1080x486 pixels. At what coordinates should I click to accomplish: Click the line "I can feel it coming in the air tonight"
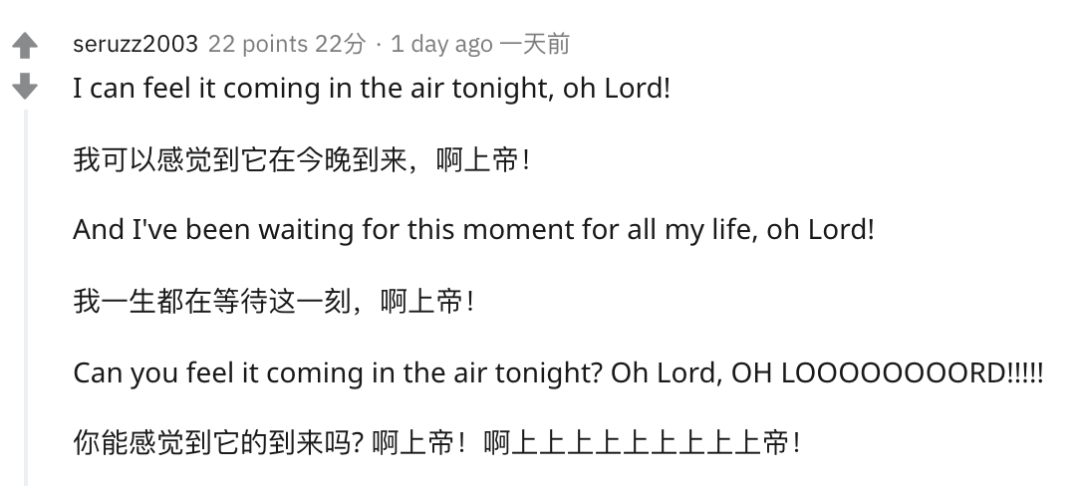pyautogui.click(x=370, y=88)
